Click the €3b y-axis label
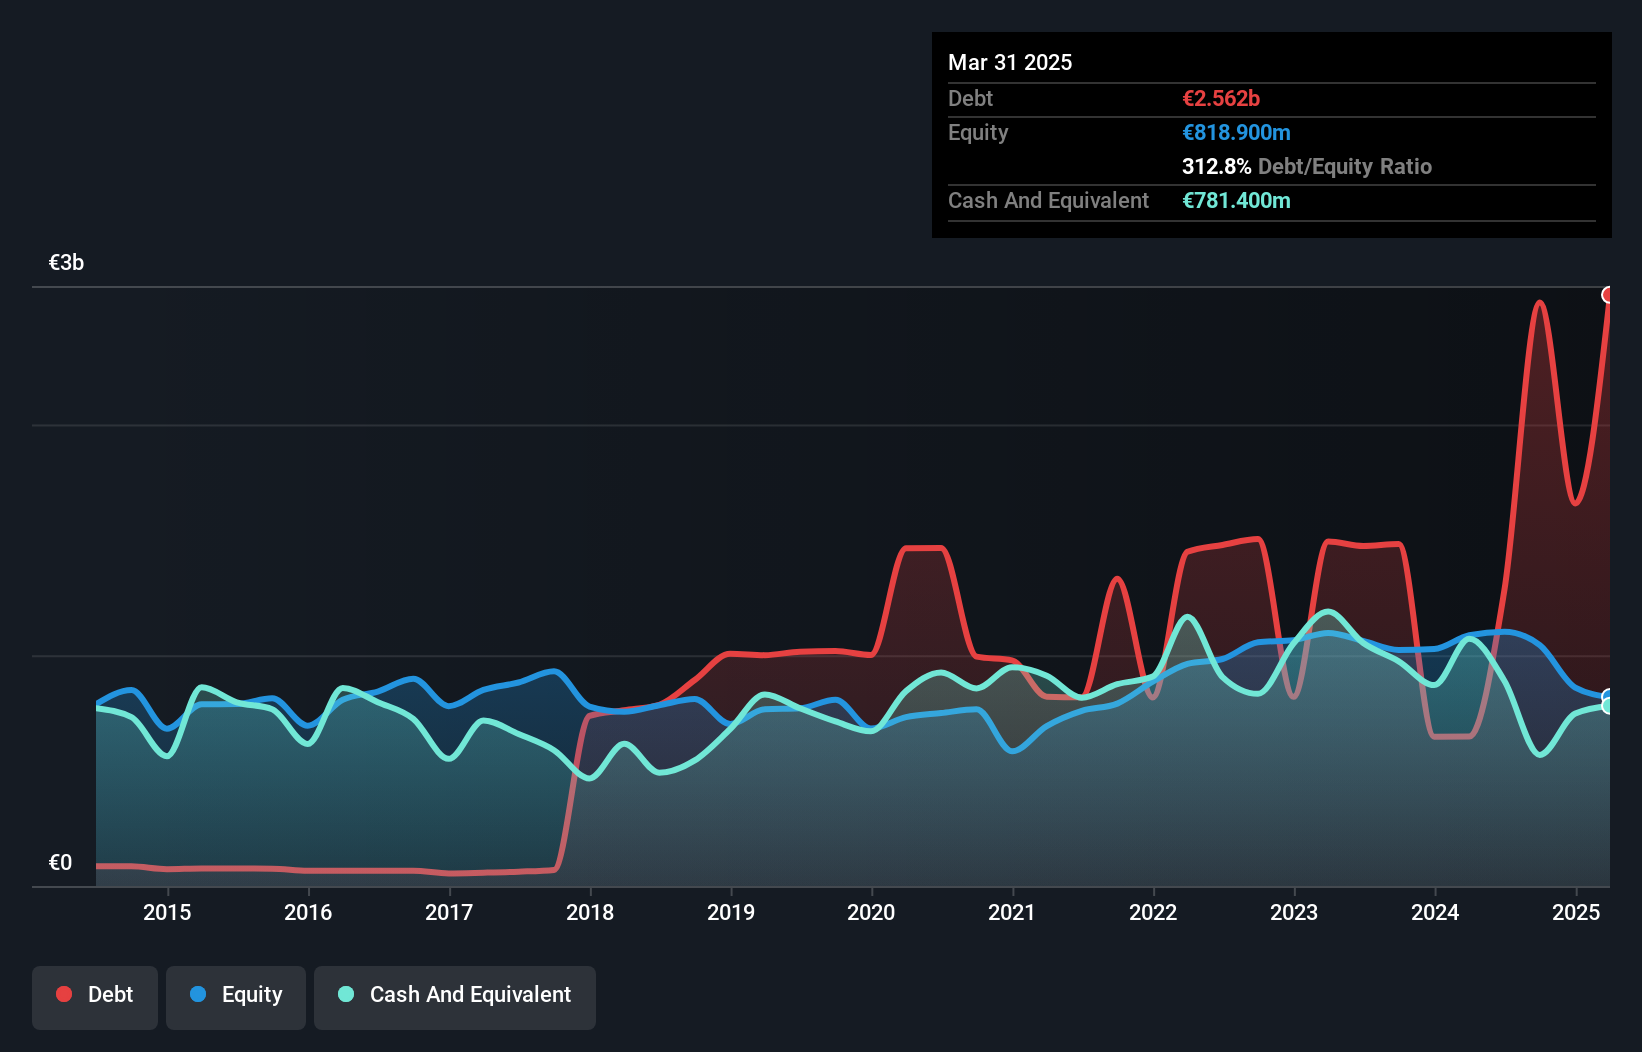The image size is (1642, 1052). [x=66, y=262]
